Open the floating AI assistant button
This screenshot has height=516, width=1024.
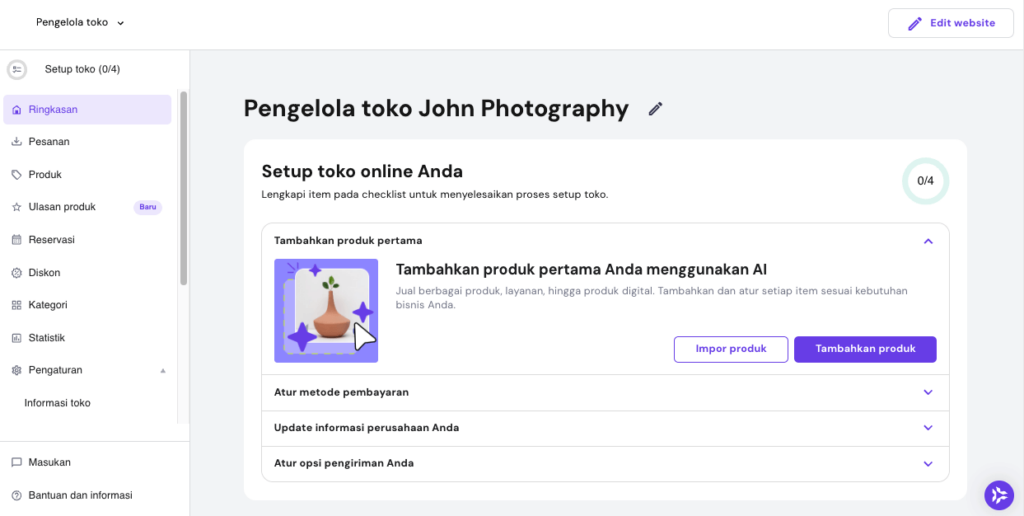998,495
